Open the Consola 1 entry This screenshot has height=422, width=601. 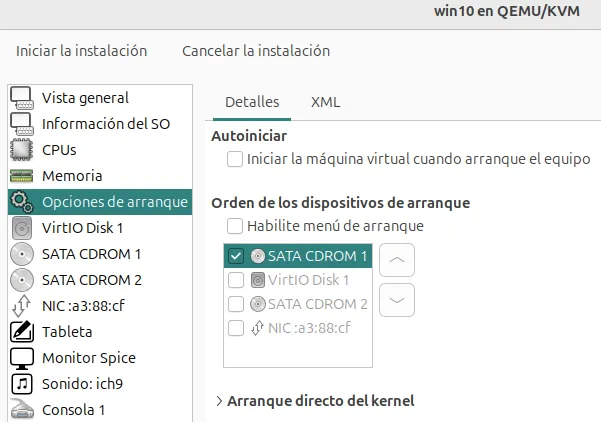point(100,410)
